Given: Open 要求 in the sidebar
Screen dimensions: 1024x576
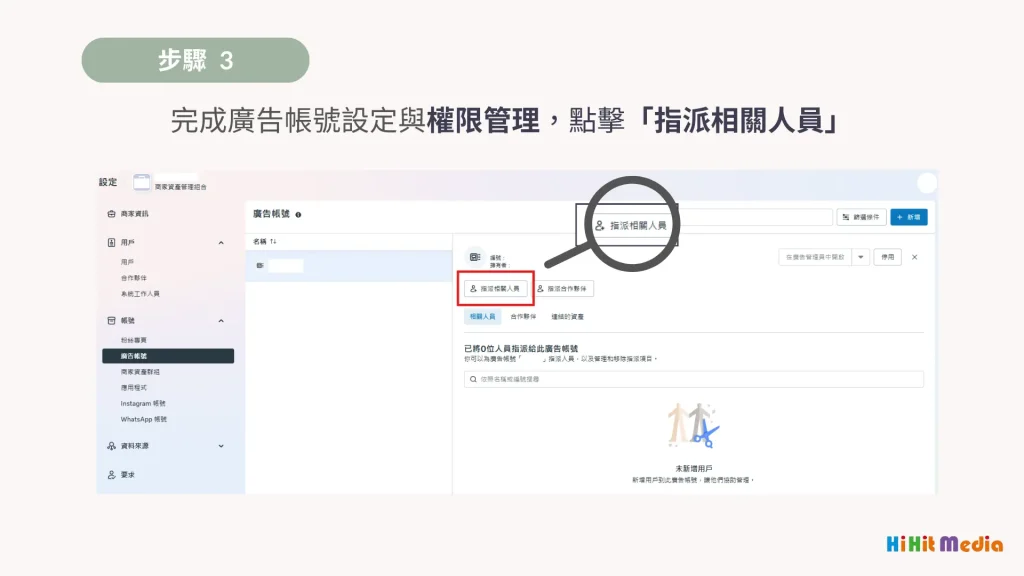Looking at the screenshot, I should (x=127, y=475).
